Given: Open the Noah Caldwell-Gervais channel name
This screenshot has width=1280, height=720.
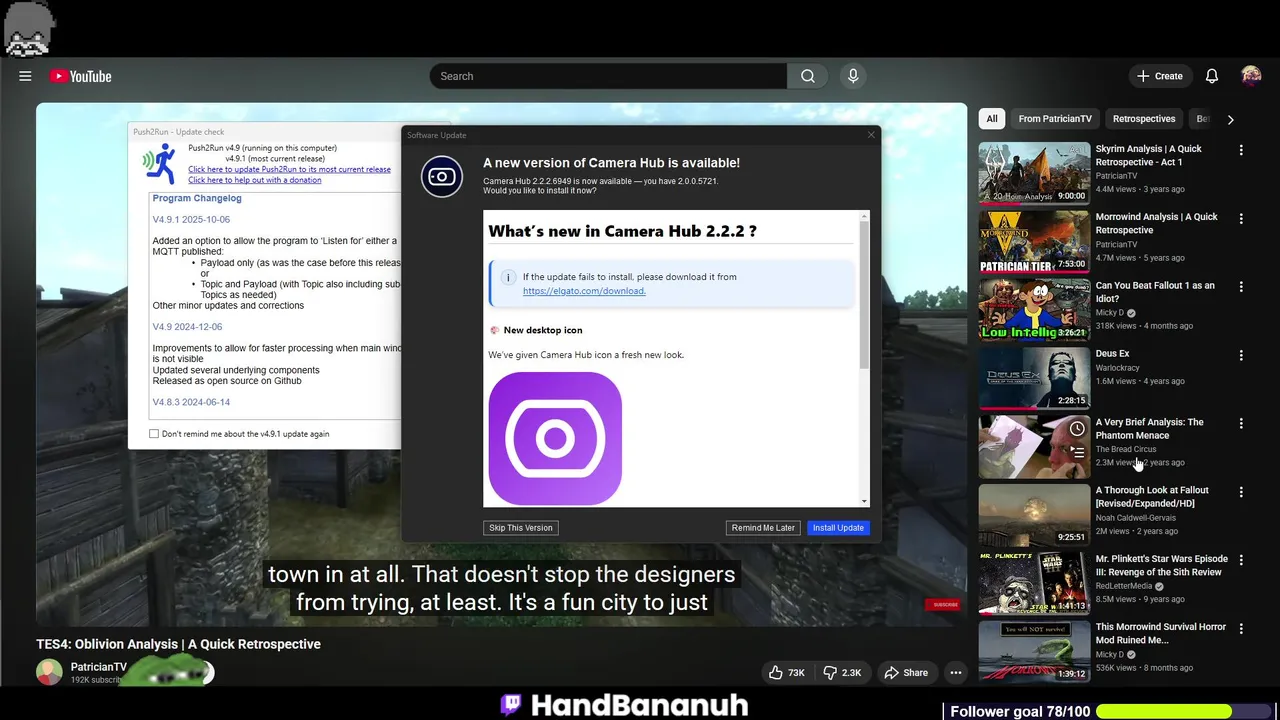Looking at the screenshot, I should pos(1136,518).
